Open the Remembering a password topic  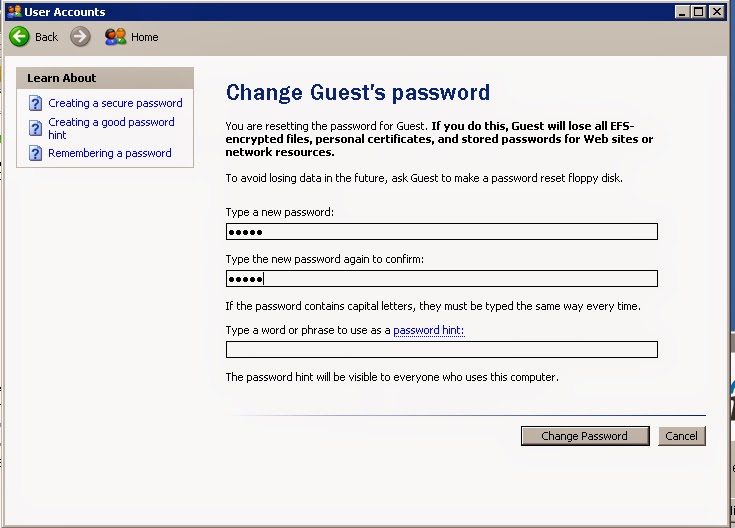(110, 153)
